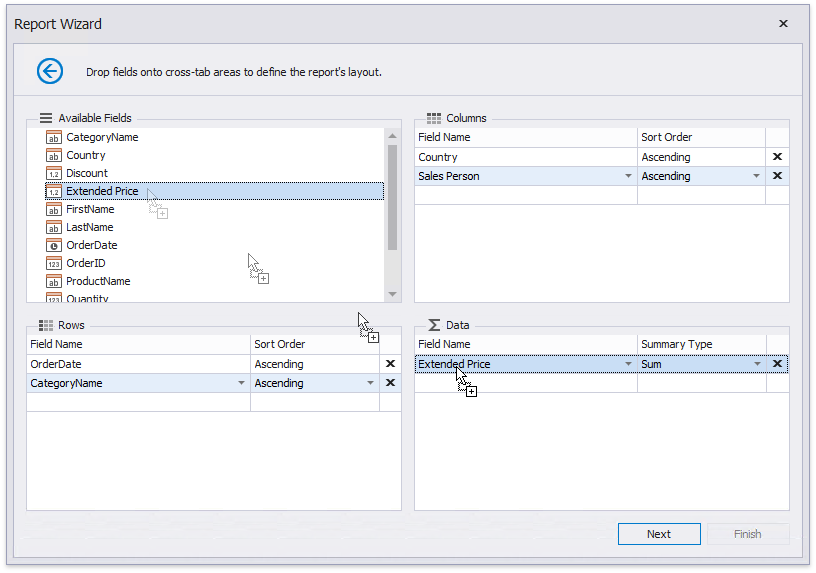Image resolution: width=816 pixels, height=573 pixels.
Task: Remove the Extended Price data field
Action: point(777,364)
